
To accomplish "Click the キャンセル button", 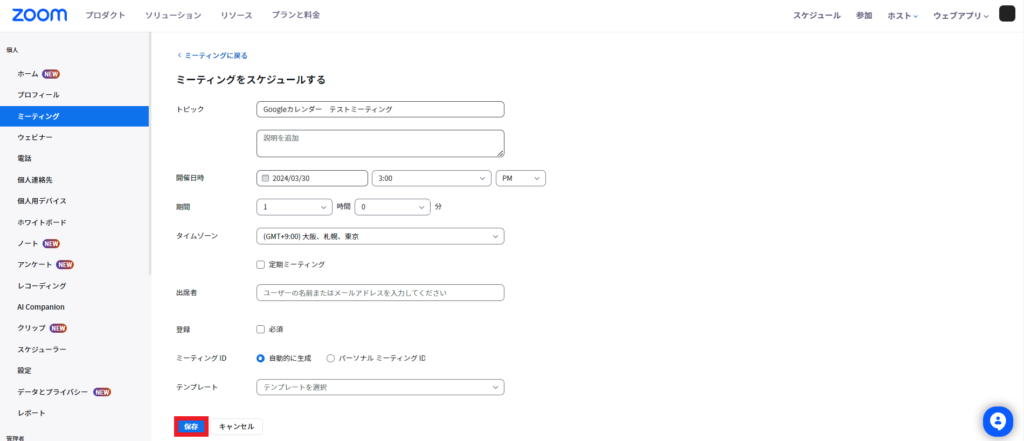I will (x=236, y=427).
